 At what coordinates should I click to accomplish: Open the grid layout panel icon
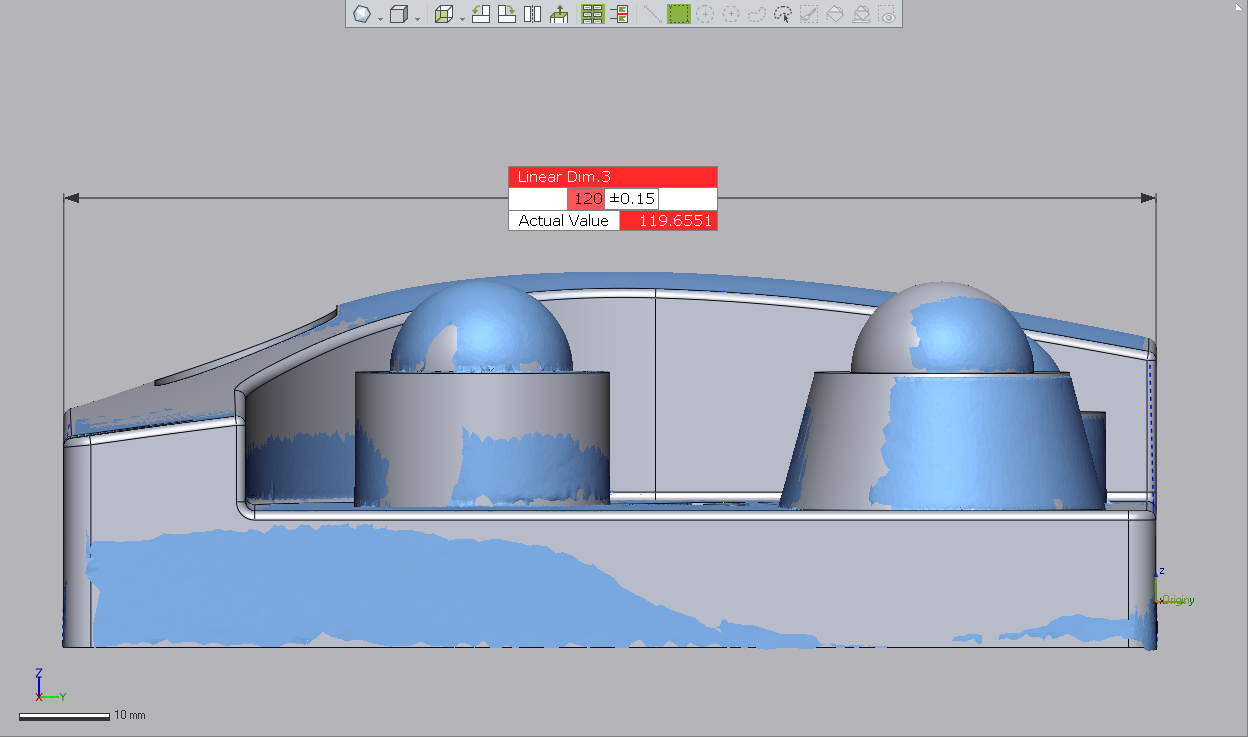[593, 14]
